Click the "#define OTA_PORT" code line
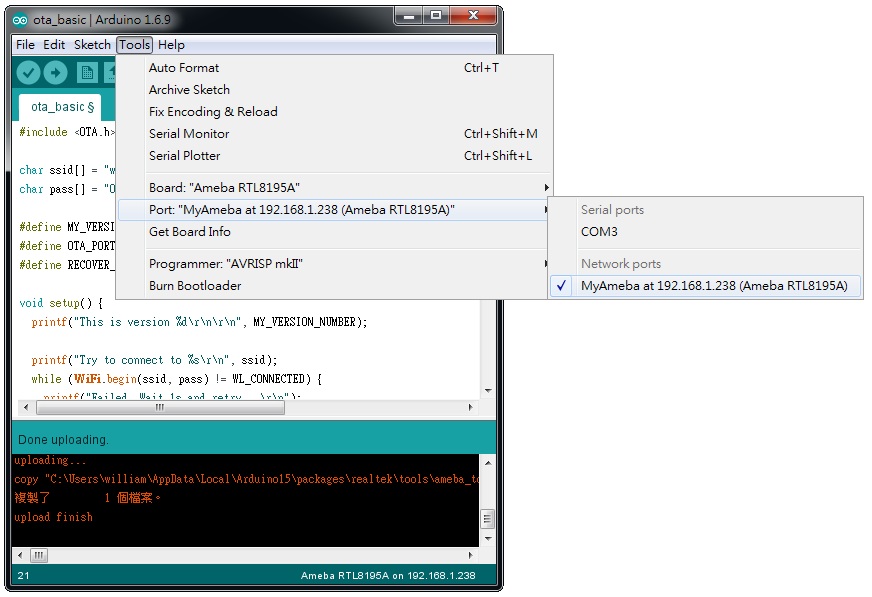 pyautogui.click(x=67, y=246)
